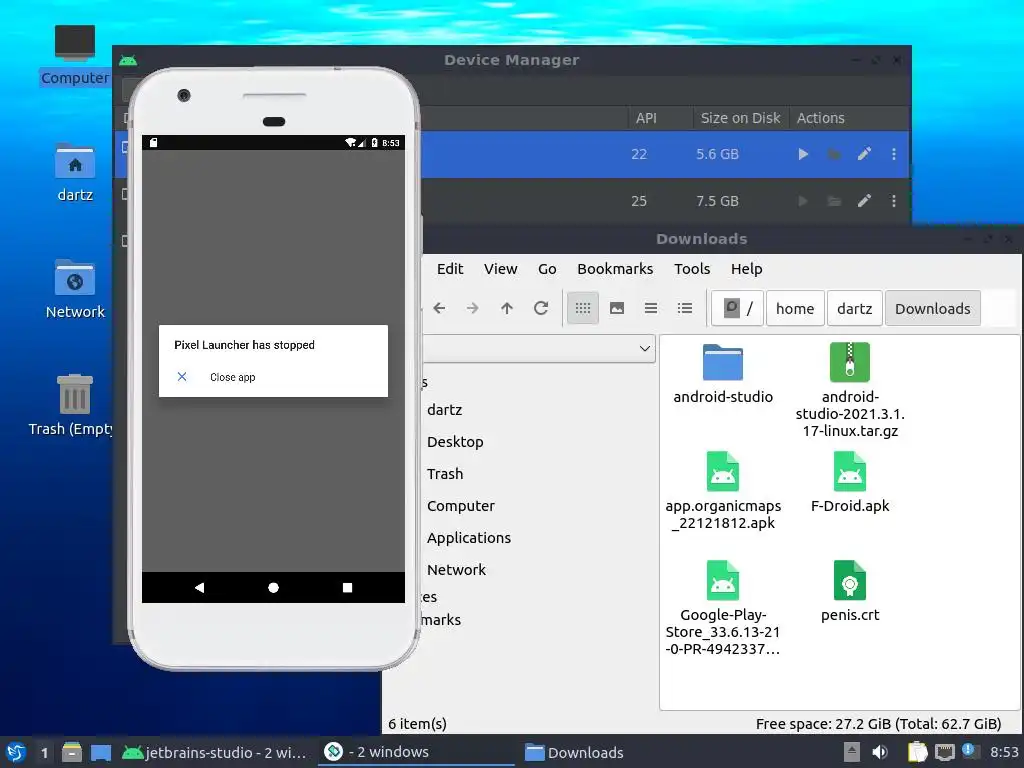Navigate to dartz path segment

tap(854, 308)
